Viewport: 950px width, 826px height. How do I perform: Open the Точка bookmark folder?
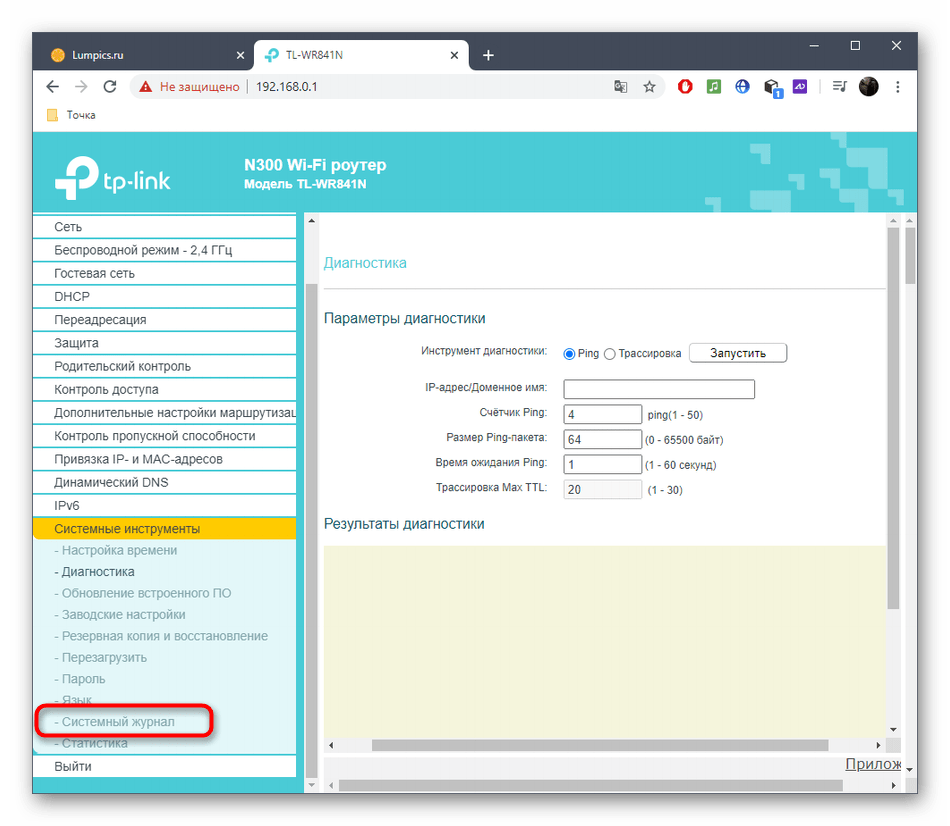tap(71, 115)
